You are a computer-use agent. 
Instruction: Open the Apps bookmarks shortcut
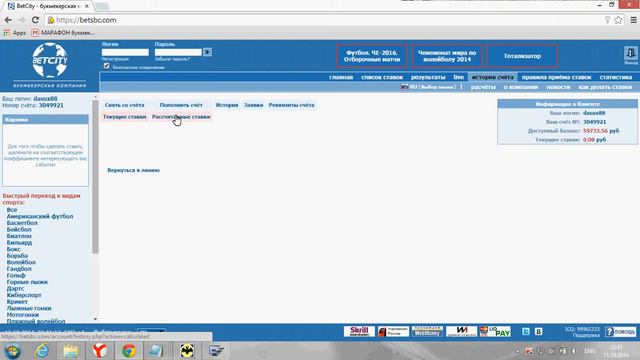(15, 33)
